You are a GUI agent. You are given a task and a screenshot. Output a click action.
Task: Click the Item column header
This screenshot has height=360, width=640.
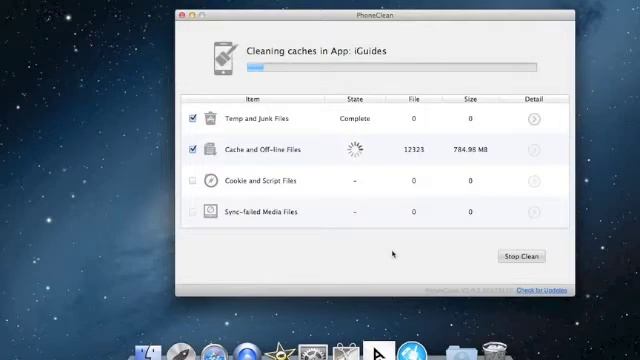pos(253,99)
